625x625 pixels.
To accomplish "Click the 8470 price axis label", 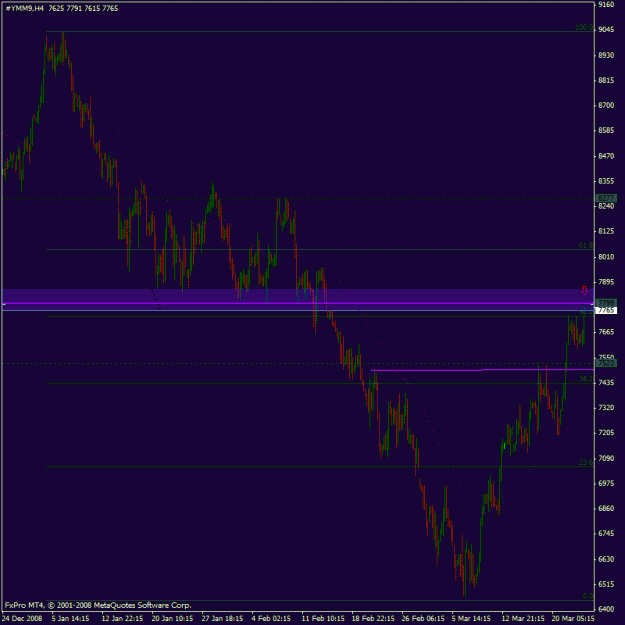I will click(606, 156).
